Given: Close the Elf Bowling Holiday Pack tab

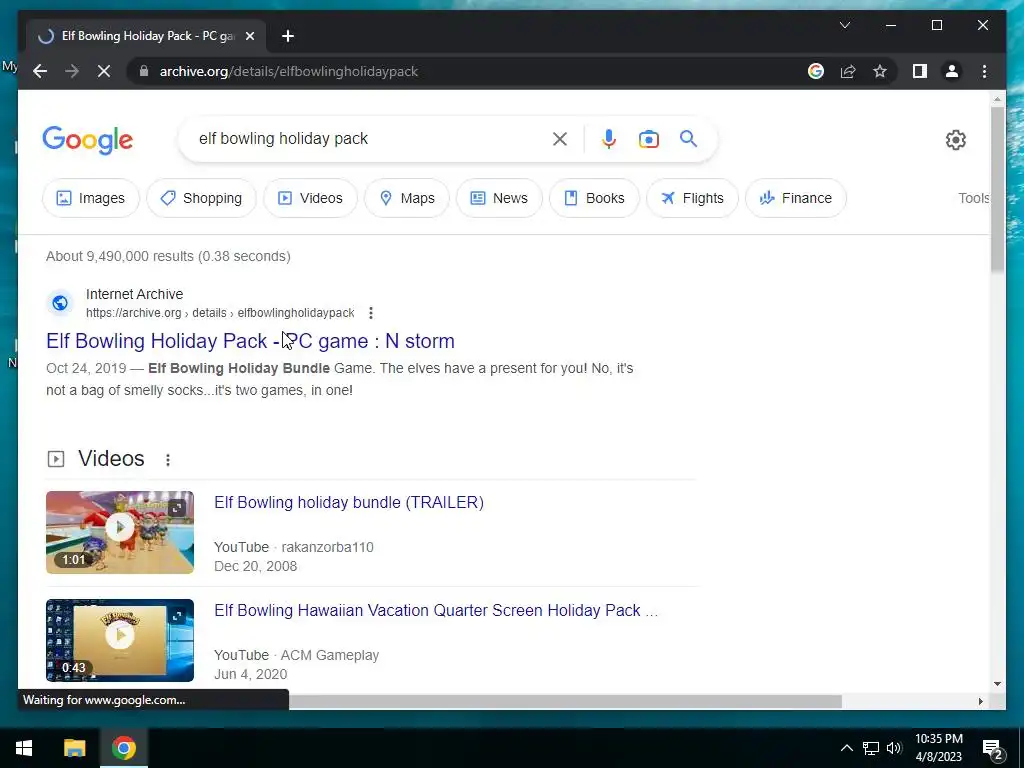Looking at the screenshot, I should click(x=249, y=36).
